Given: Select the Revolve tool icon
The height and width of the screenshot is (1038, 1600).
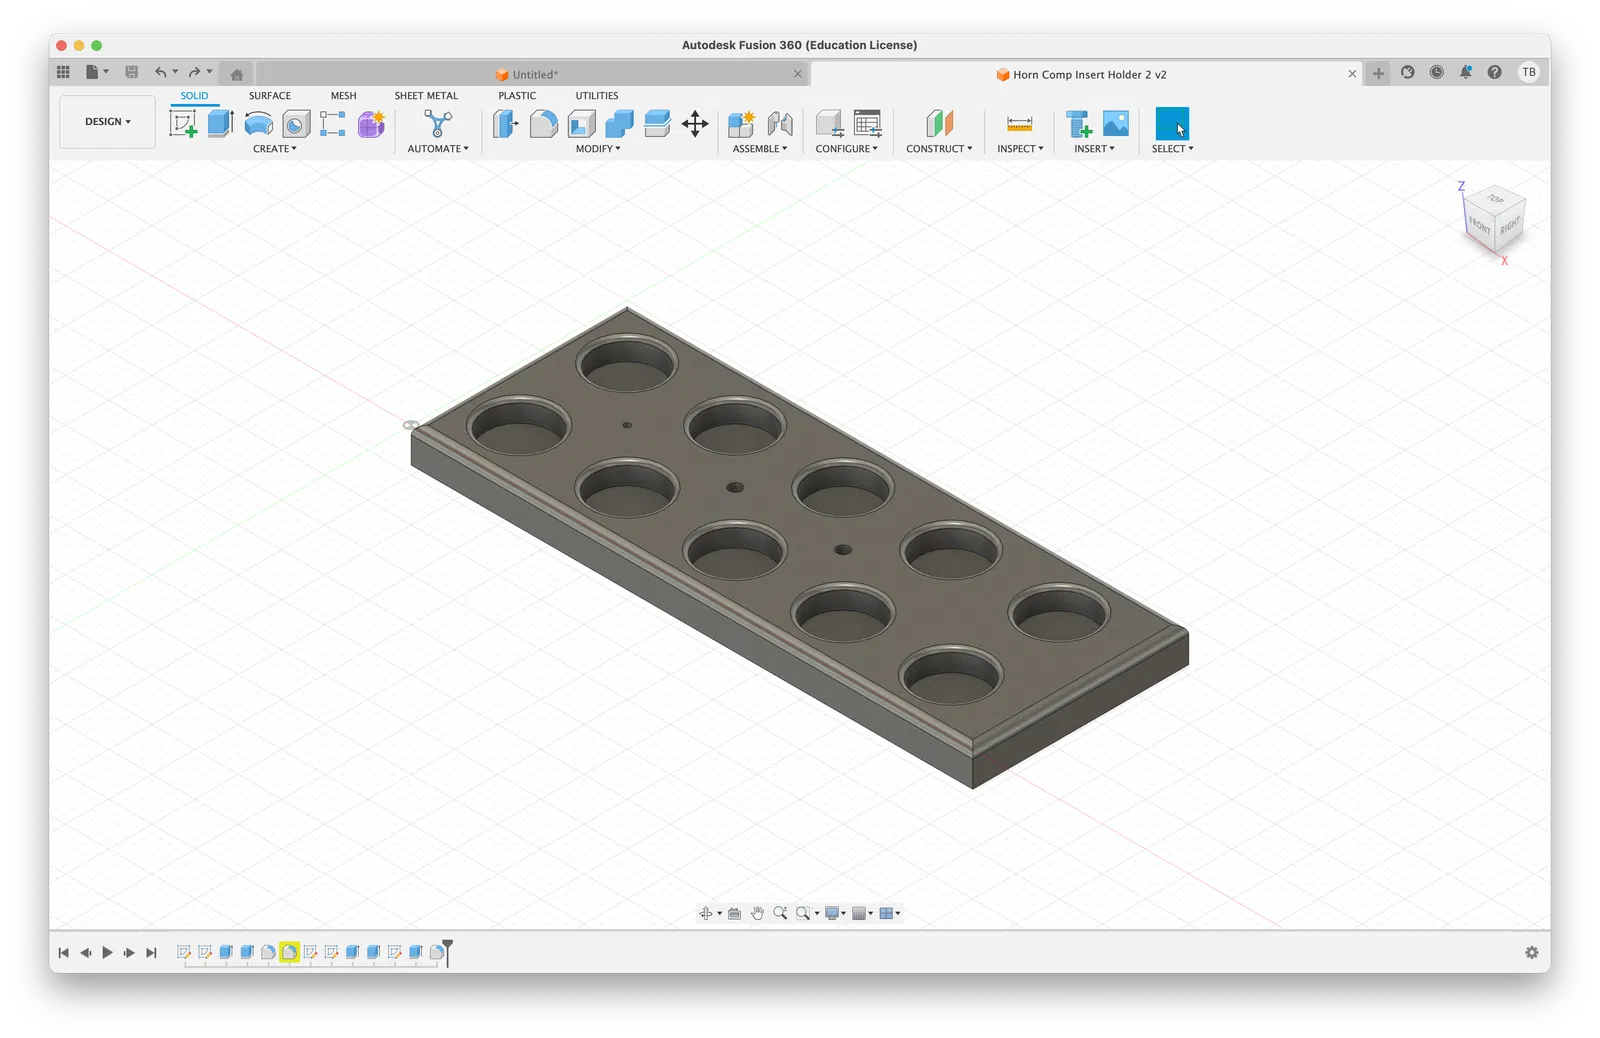Looking at the screenshot, I should pyautogui.click(x=259, y=124).
